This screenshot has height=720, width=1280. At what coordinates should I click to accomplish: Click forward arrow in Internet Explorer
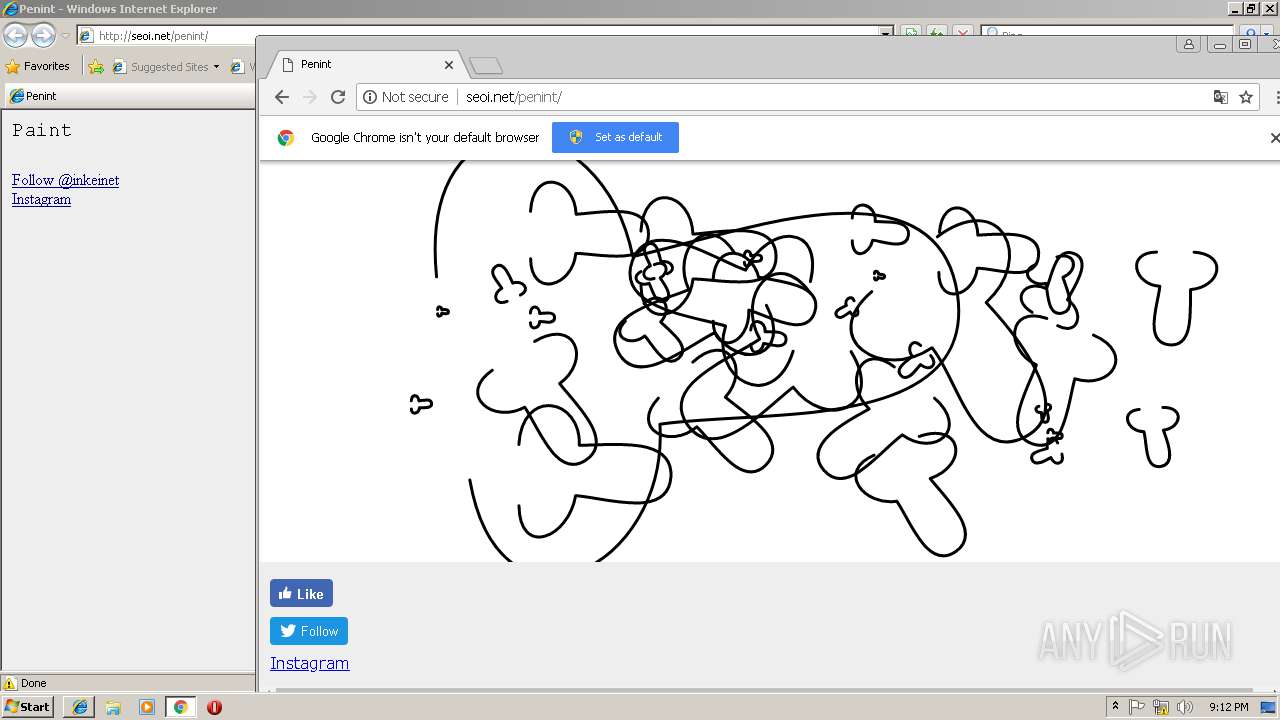coord(43,36)
